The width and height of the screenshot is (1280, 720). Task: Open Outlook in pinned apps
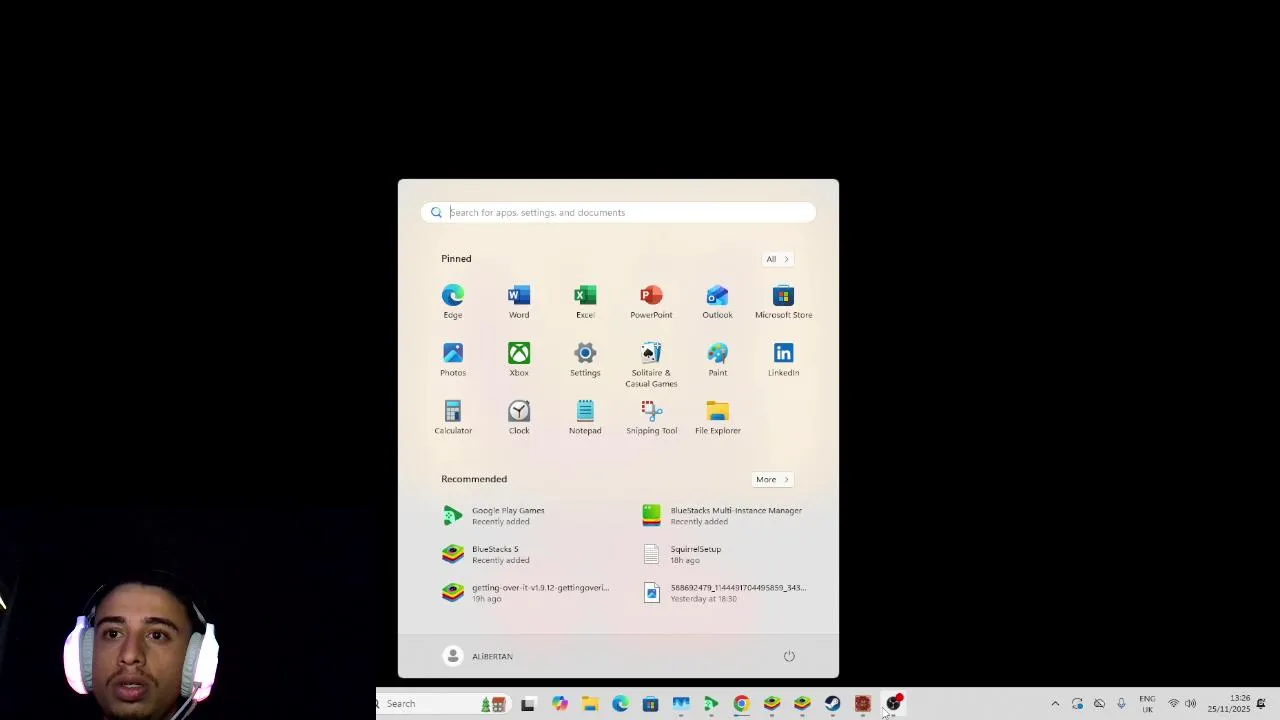coord(717,302)
